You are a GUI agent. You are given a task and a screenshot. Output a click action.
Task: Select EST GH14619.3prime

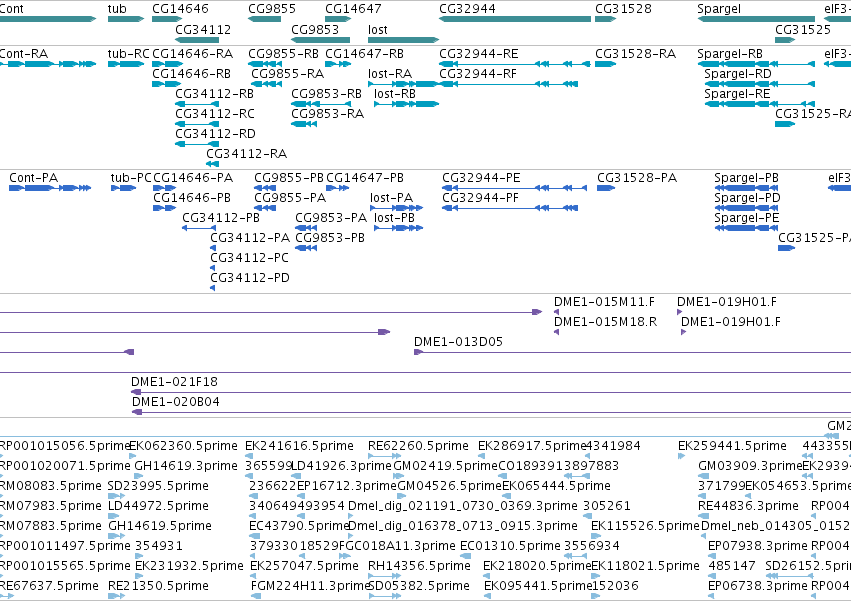[138, 476]
